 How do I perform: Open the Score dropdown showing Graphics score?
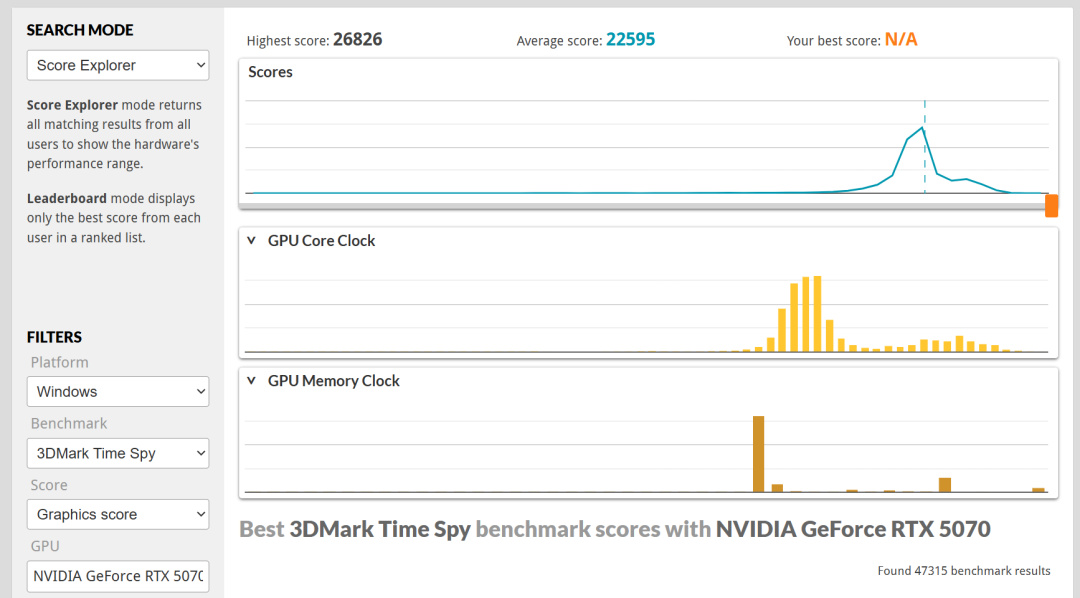click(118, 515)
